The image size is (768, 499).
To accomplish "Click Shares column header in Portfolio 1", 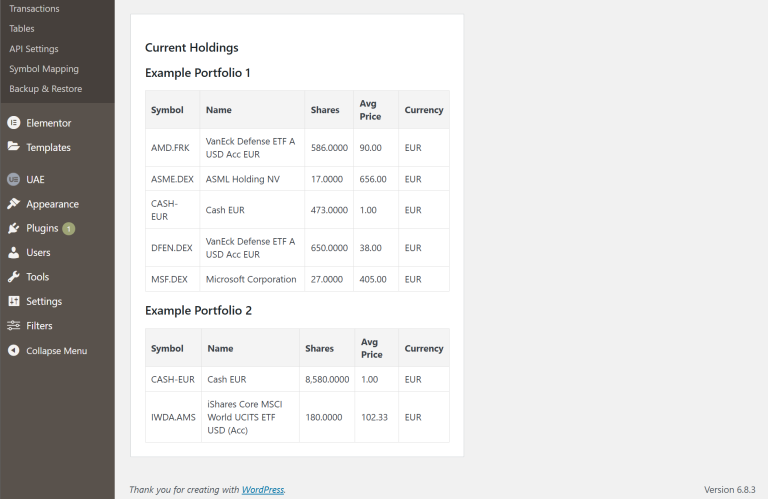I will pyautogui.click(x=325, y=110).
